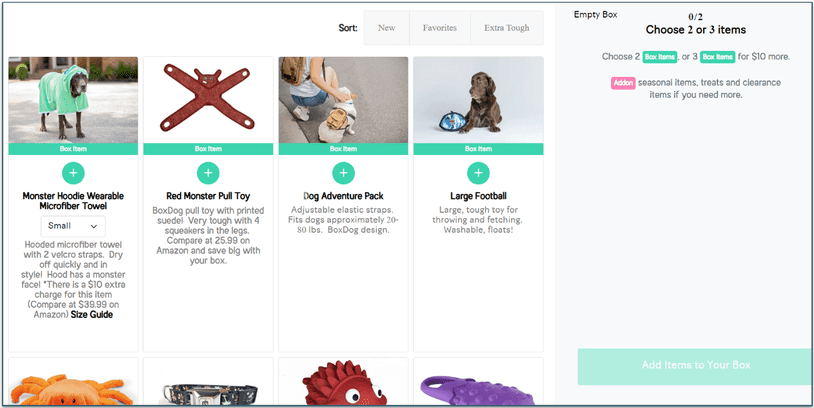Open the Size Guide link

pyautogui.click(x=90, y=314)
